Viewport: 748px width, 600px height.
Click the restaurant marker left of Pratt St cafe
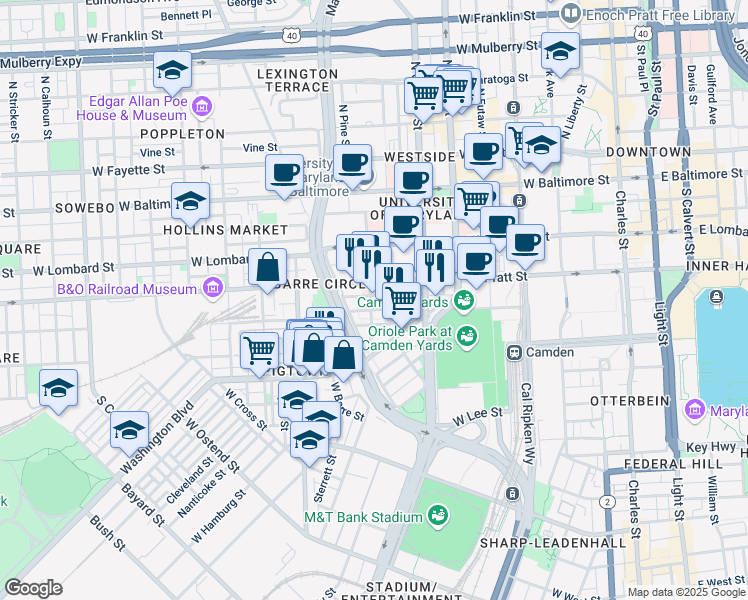435,269
